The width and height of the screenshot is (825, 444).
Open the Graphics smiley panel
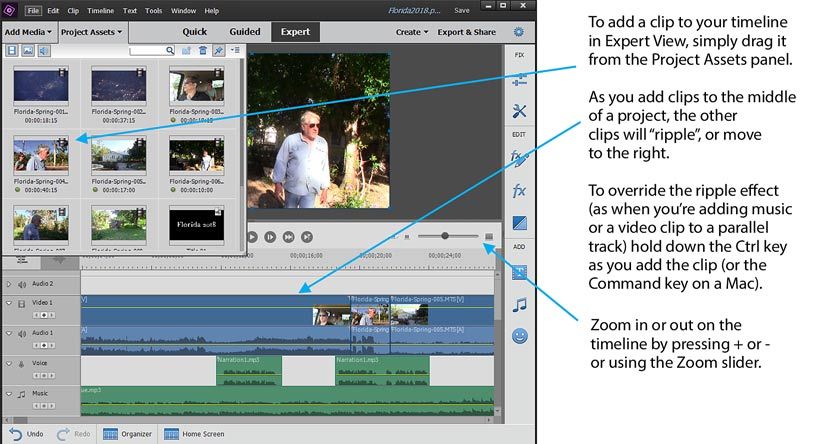[x=519, y=336]
